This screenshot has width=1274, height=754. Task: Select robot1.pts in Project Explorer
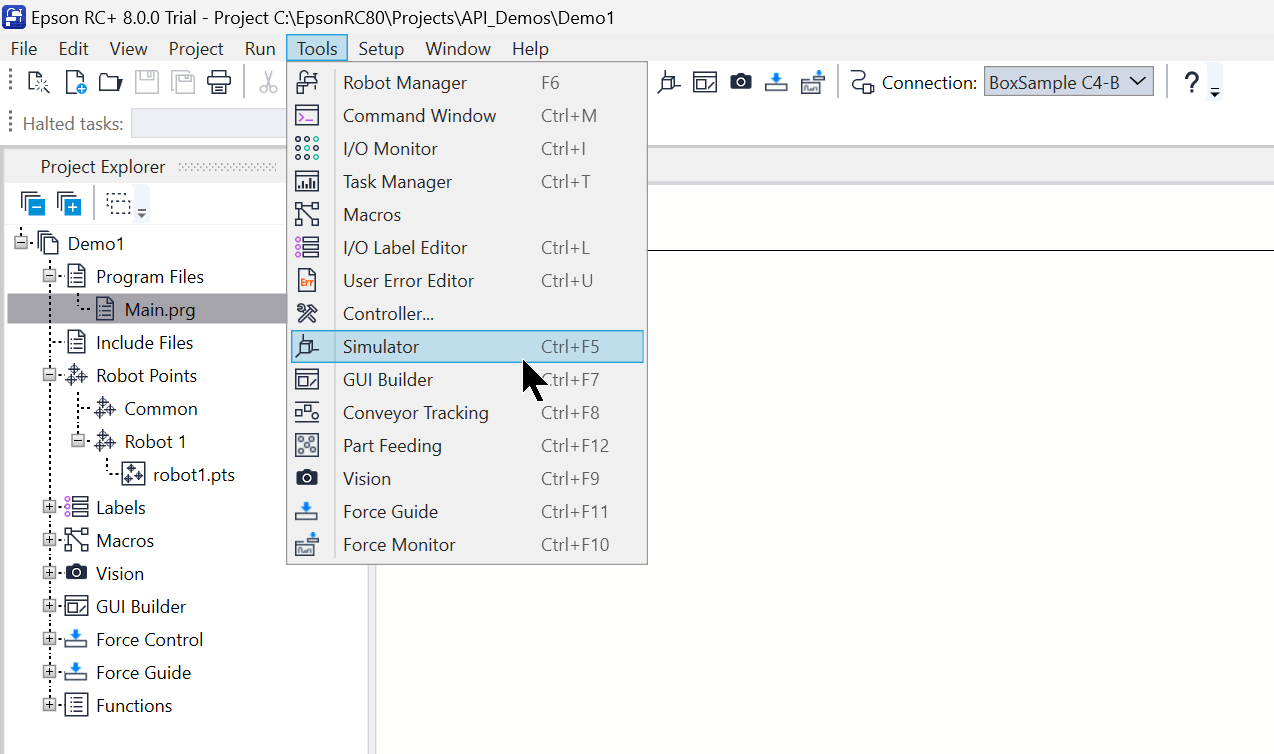[194, 474]
